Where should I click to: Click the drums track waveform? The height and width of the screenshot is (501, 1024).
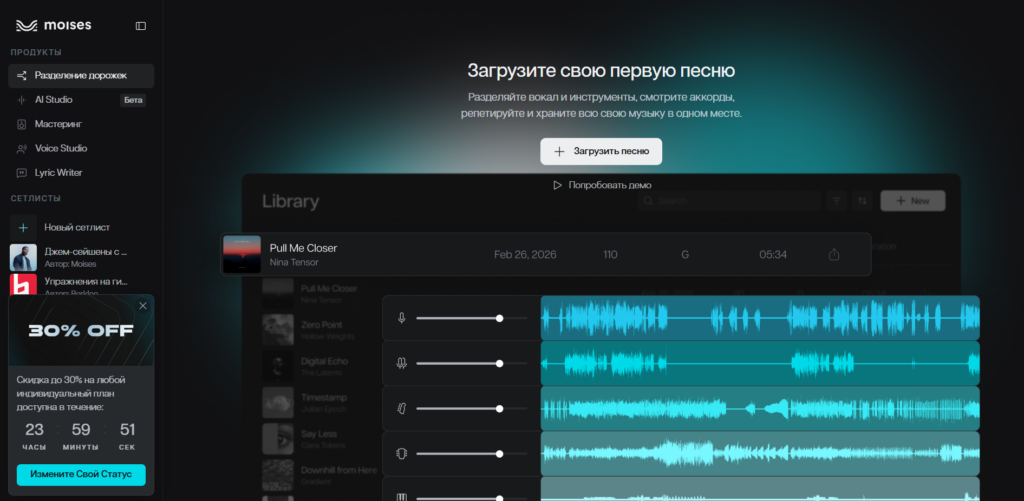tap(760, 453)
